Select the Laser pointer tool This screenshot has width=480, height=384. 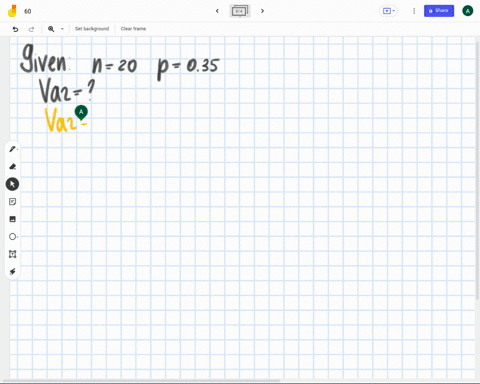[x=12, y=271]
